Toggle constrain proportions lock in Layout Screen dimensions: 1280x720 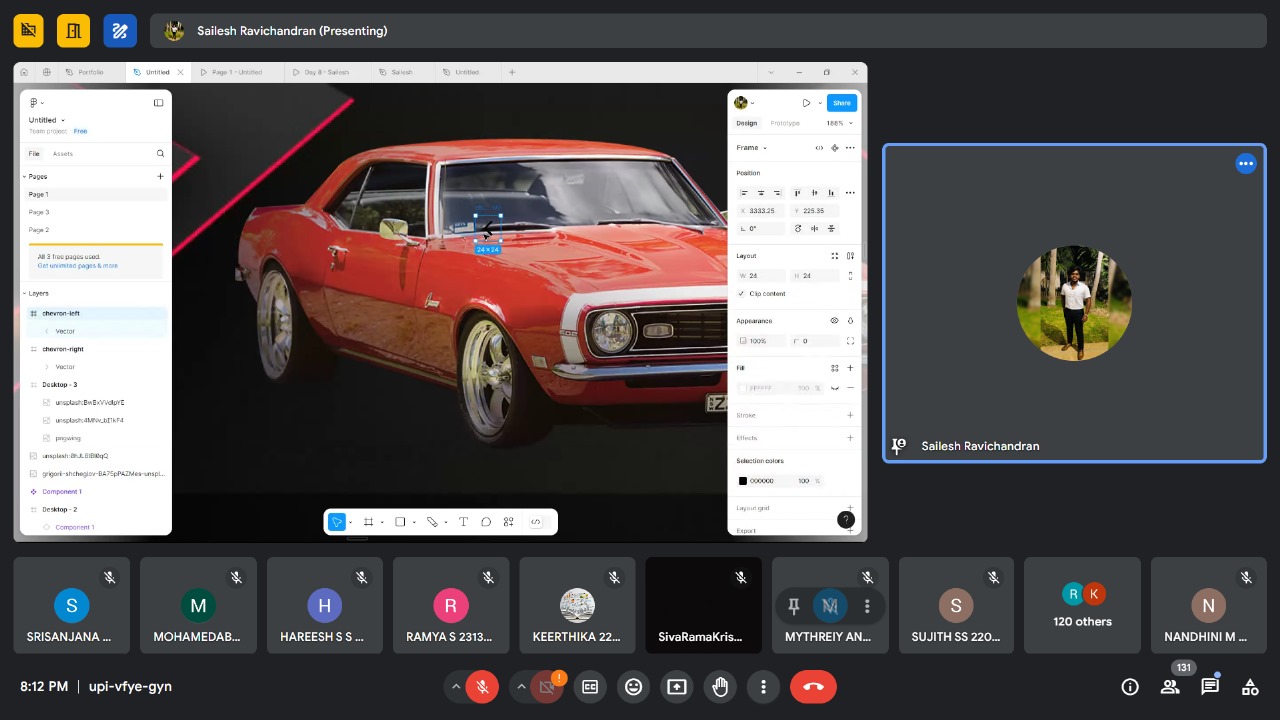(850, 275)
